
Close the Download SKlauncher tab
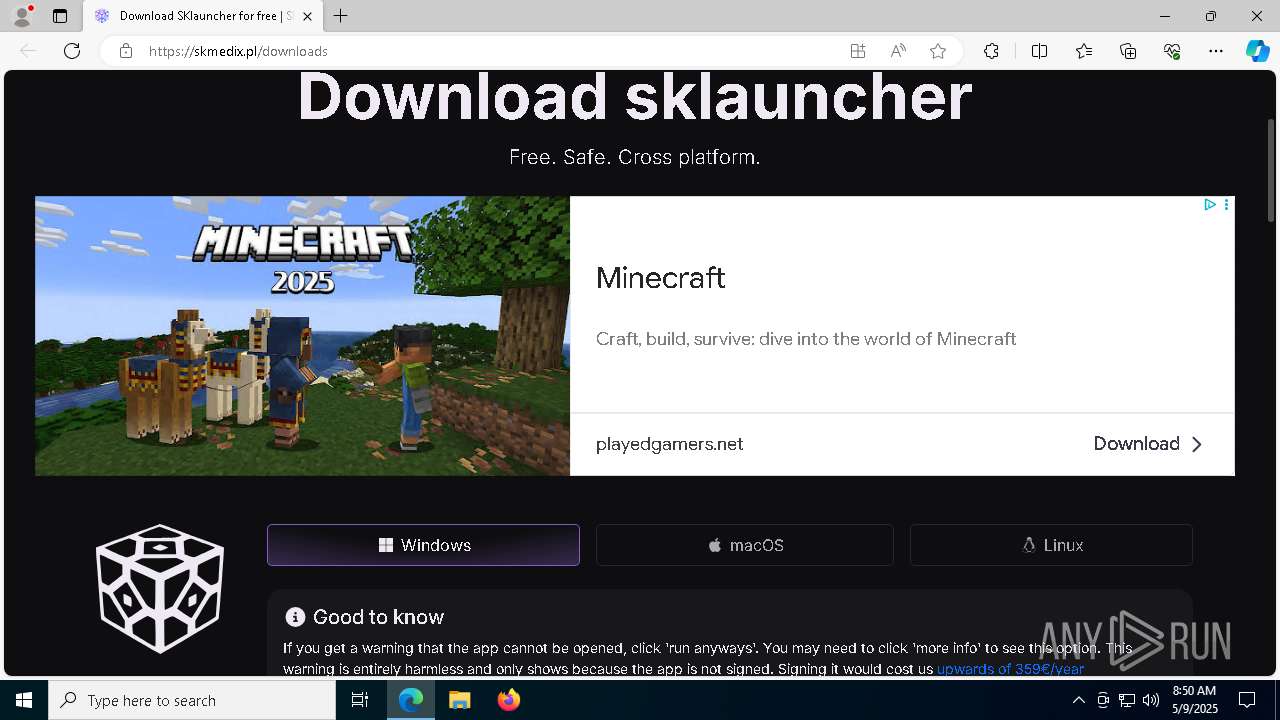point(307,16)
